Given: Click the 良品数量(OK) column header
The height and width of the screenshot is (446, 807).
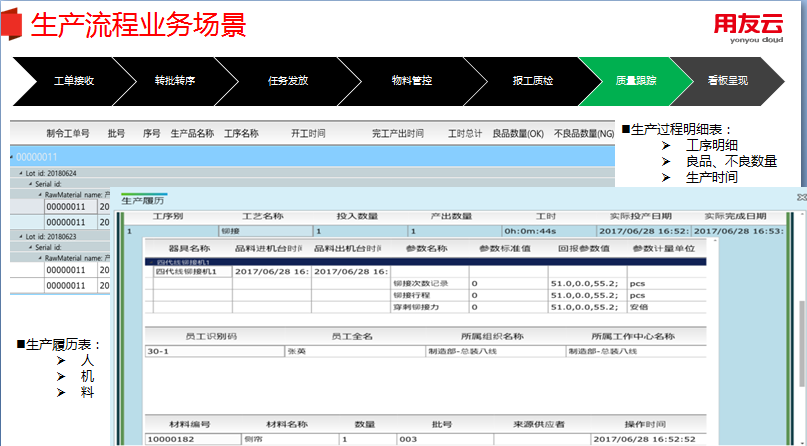Looking at the screenshot, I should [x=518, y=133].
